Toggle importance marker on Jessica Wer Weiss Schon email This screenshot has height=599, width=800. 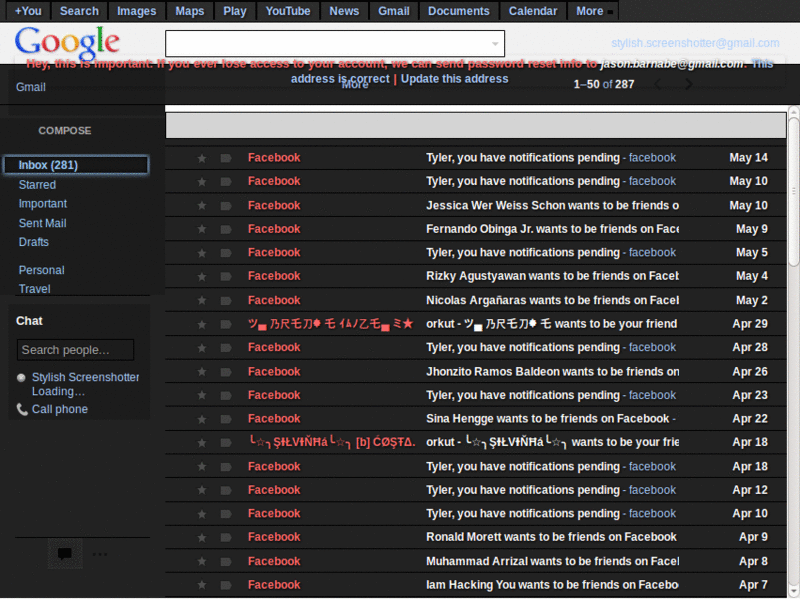[226, 206]
